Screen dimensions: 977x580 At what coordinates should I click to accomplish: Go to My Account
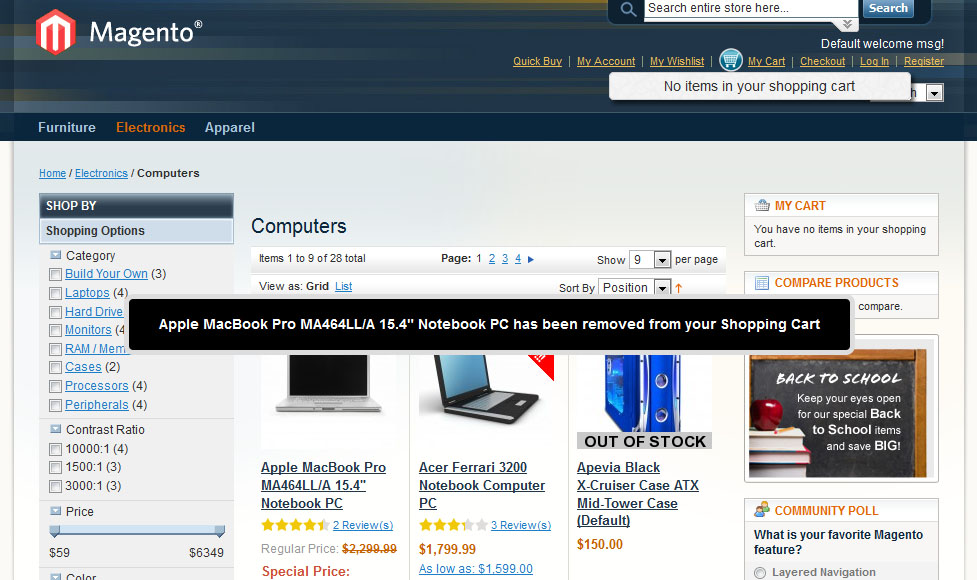(x=606, y=61)
